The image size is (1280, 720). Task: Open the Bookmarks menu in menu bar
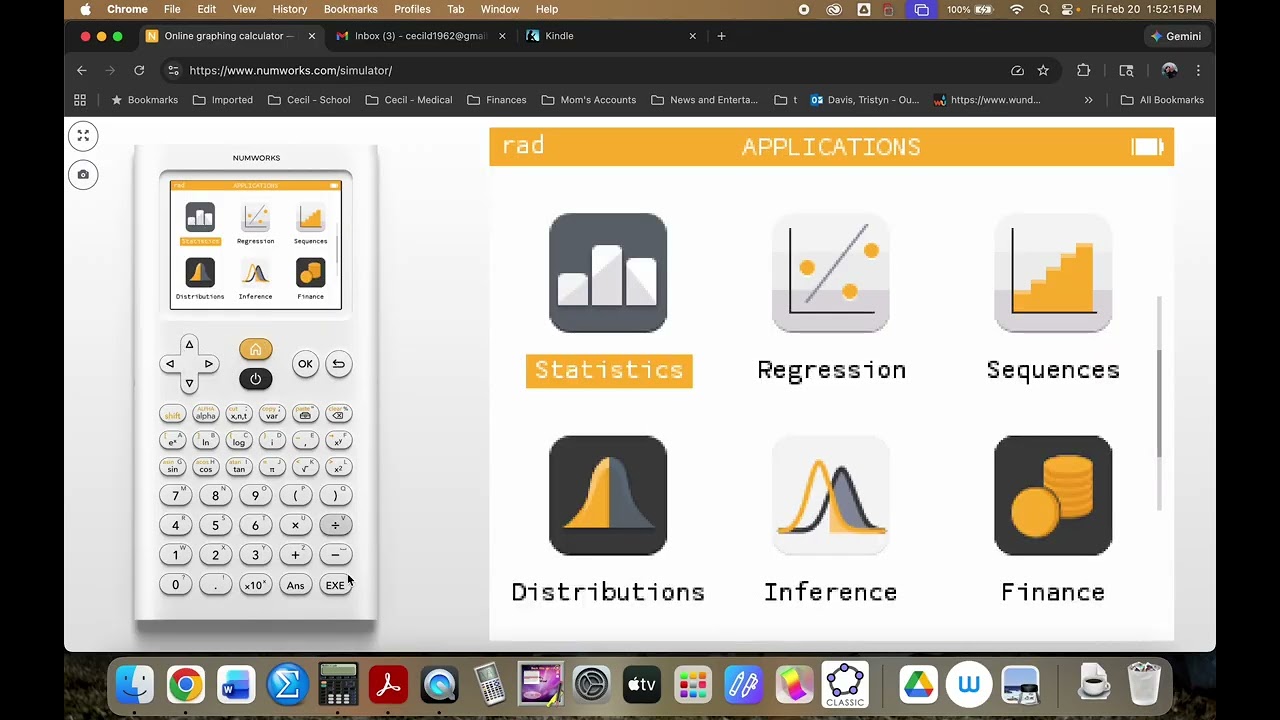pyautogui.click(x=351, y=9)
